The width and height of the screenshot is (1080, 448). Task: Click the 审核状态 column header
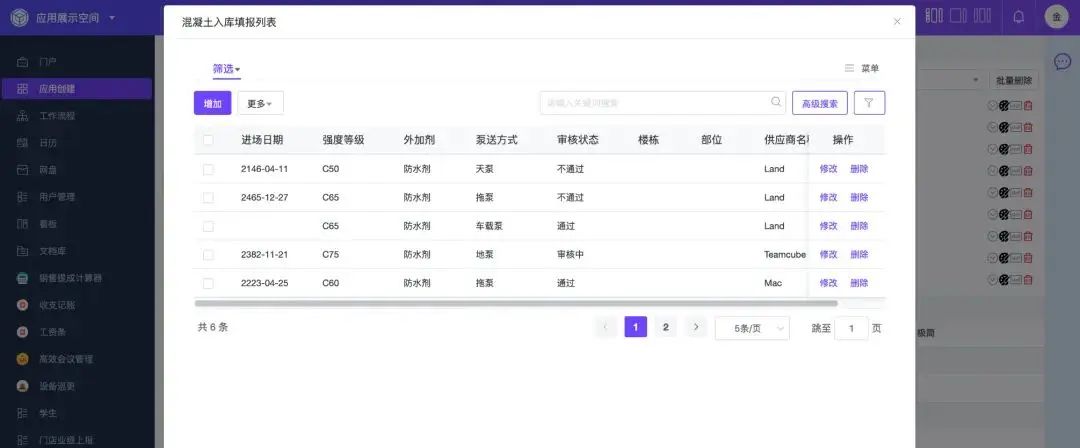click(x=578, y=140)
